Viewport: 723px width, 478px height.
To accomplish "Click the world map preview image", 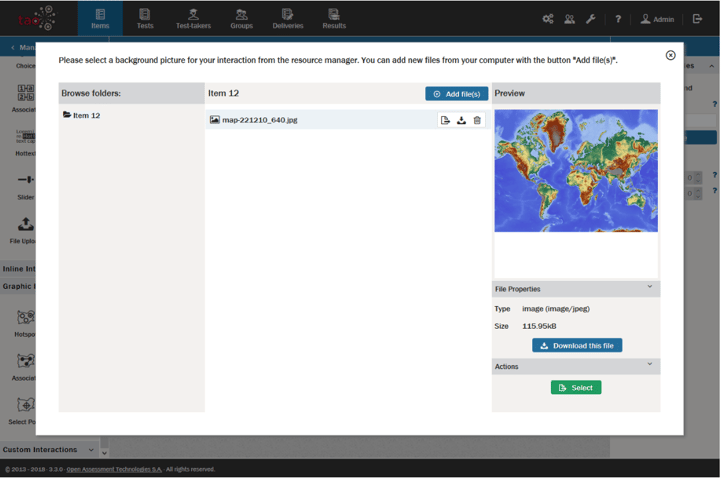I will point(576,171).
